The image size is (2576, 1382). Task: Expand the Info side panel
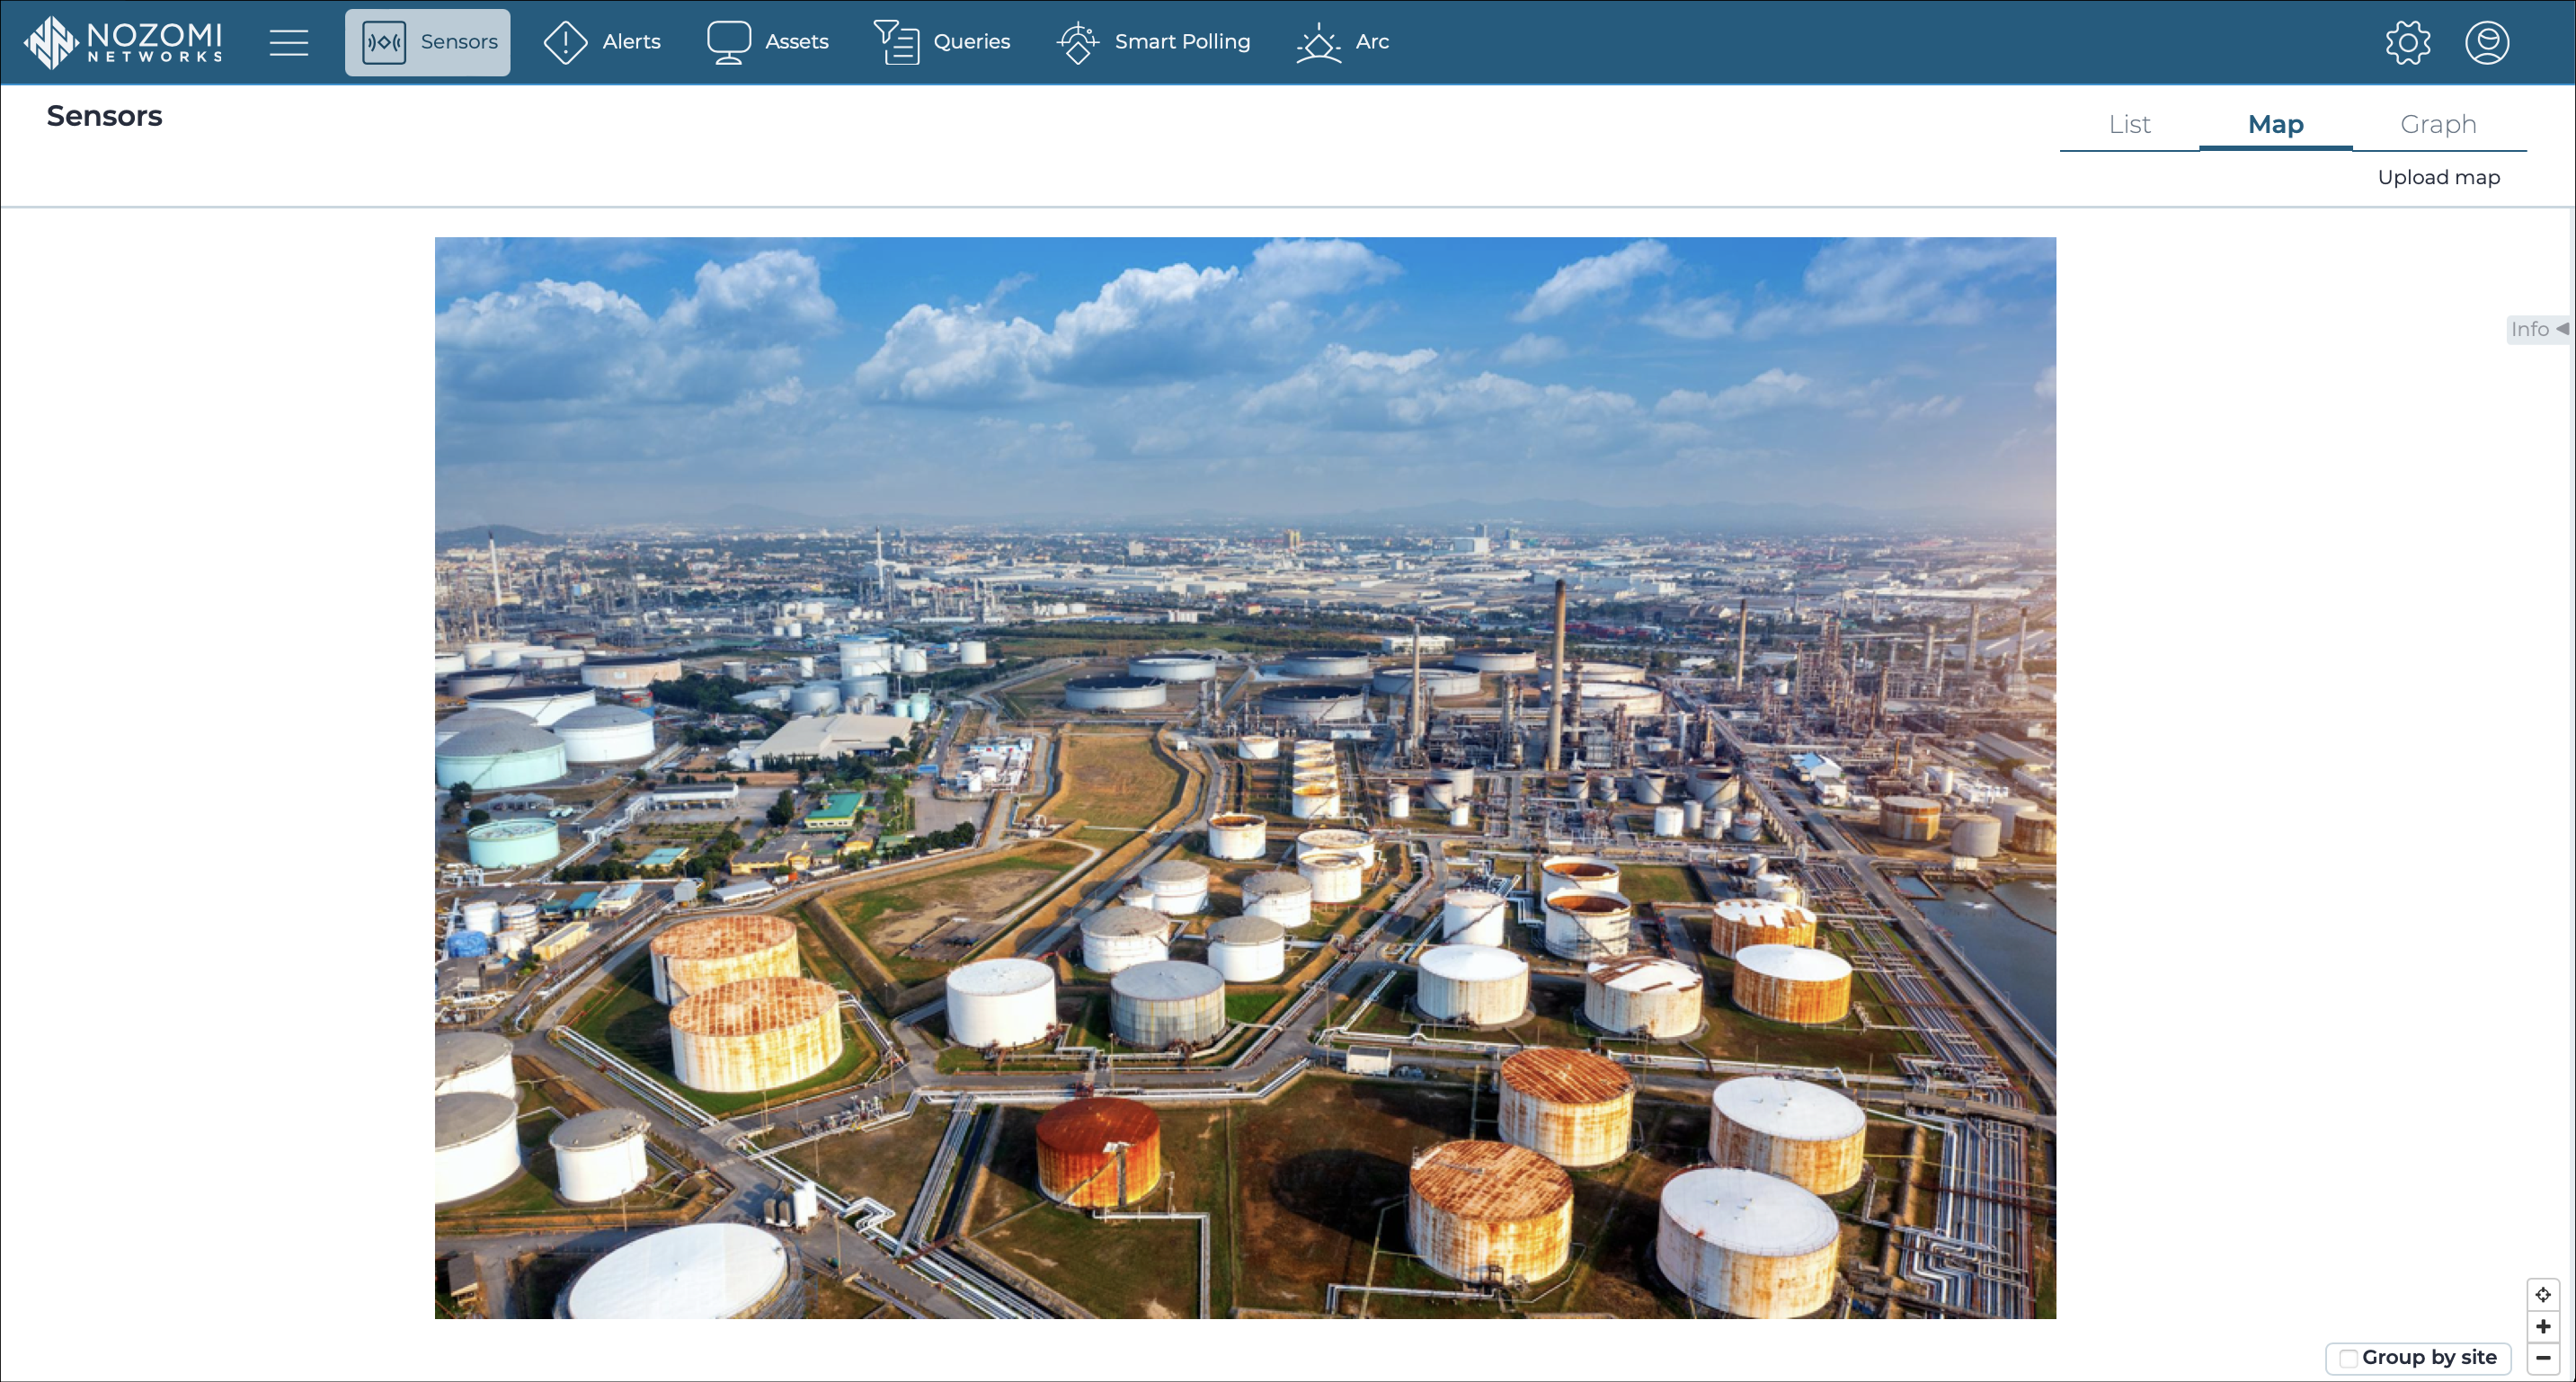pos(2538,329)
